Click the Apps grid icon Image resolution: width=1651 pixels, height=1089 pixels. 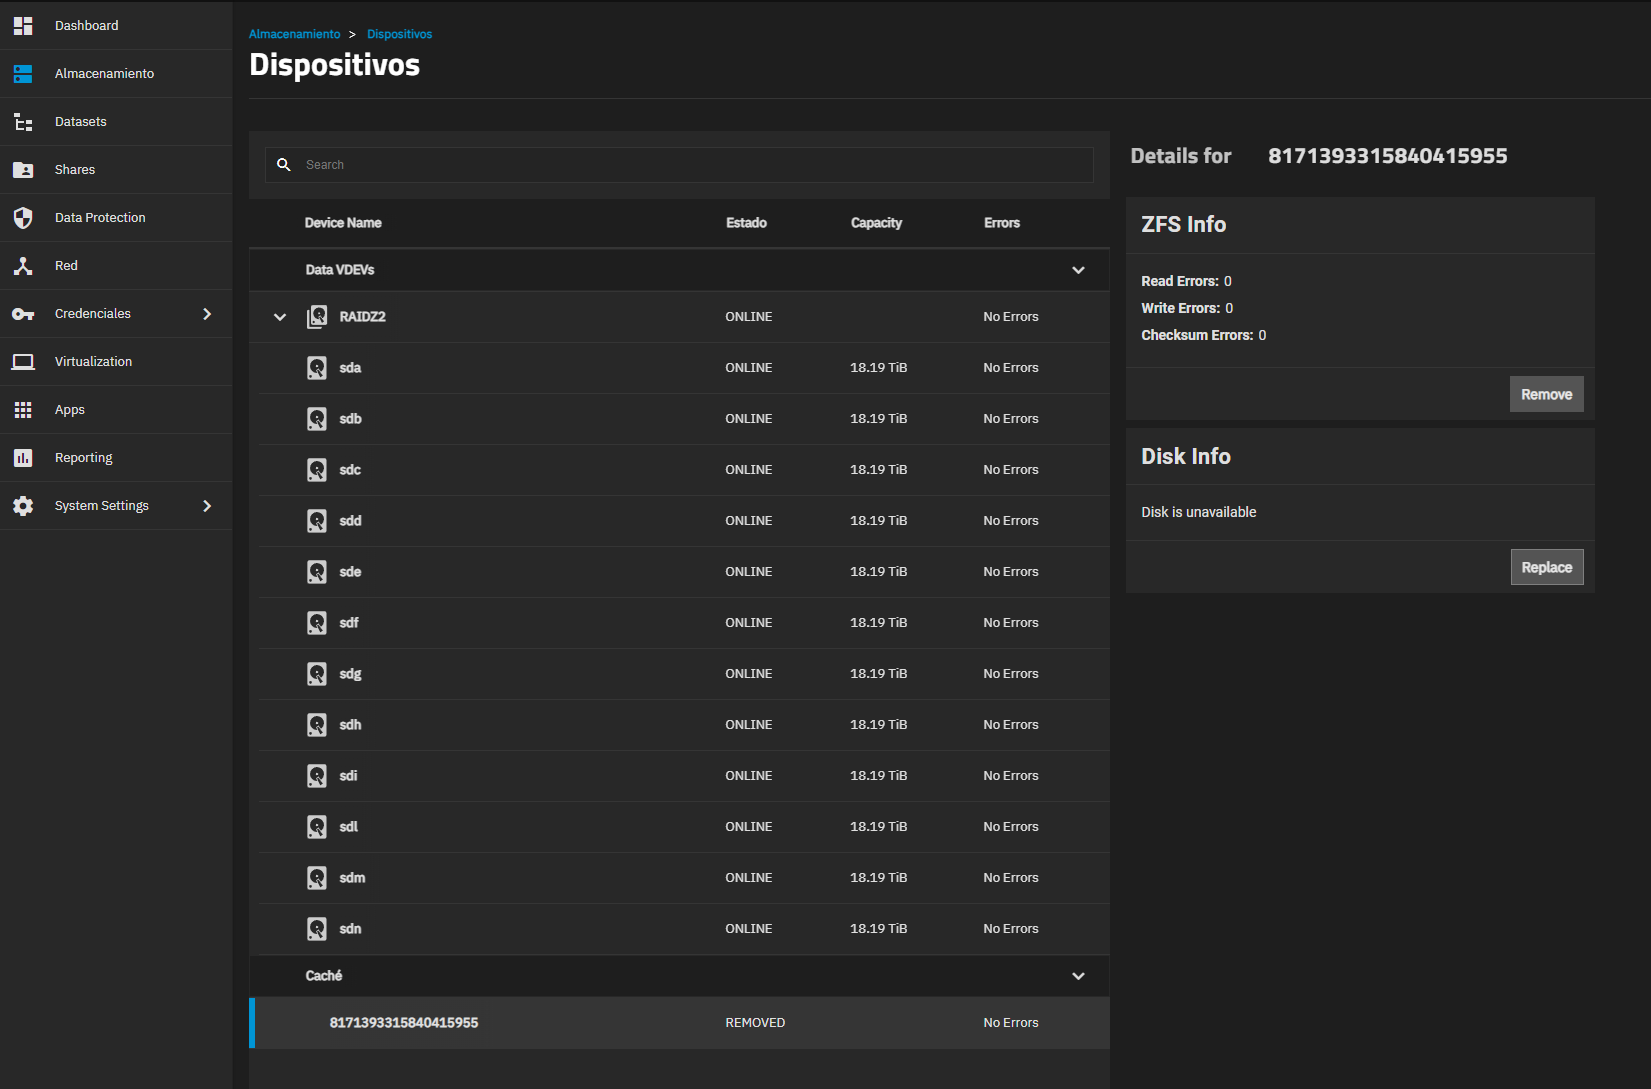pyautogui.click(x=23, y=410)
